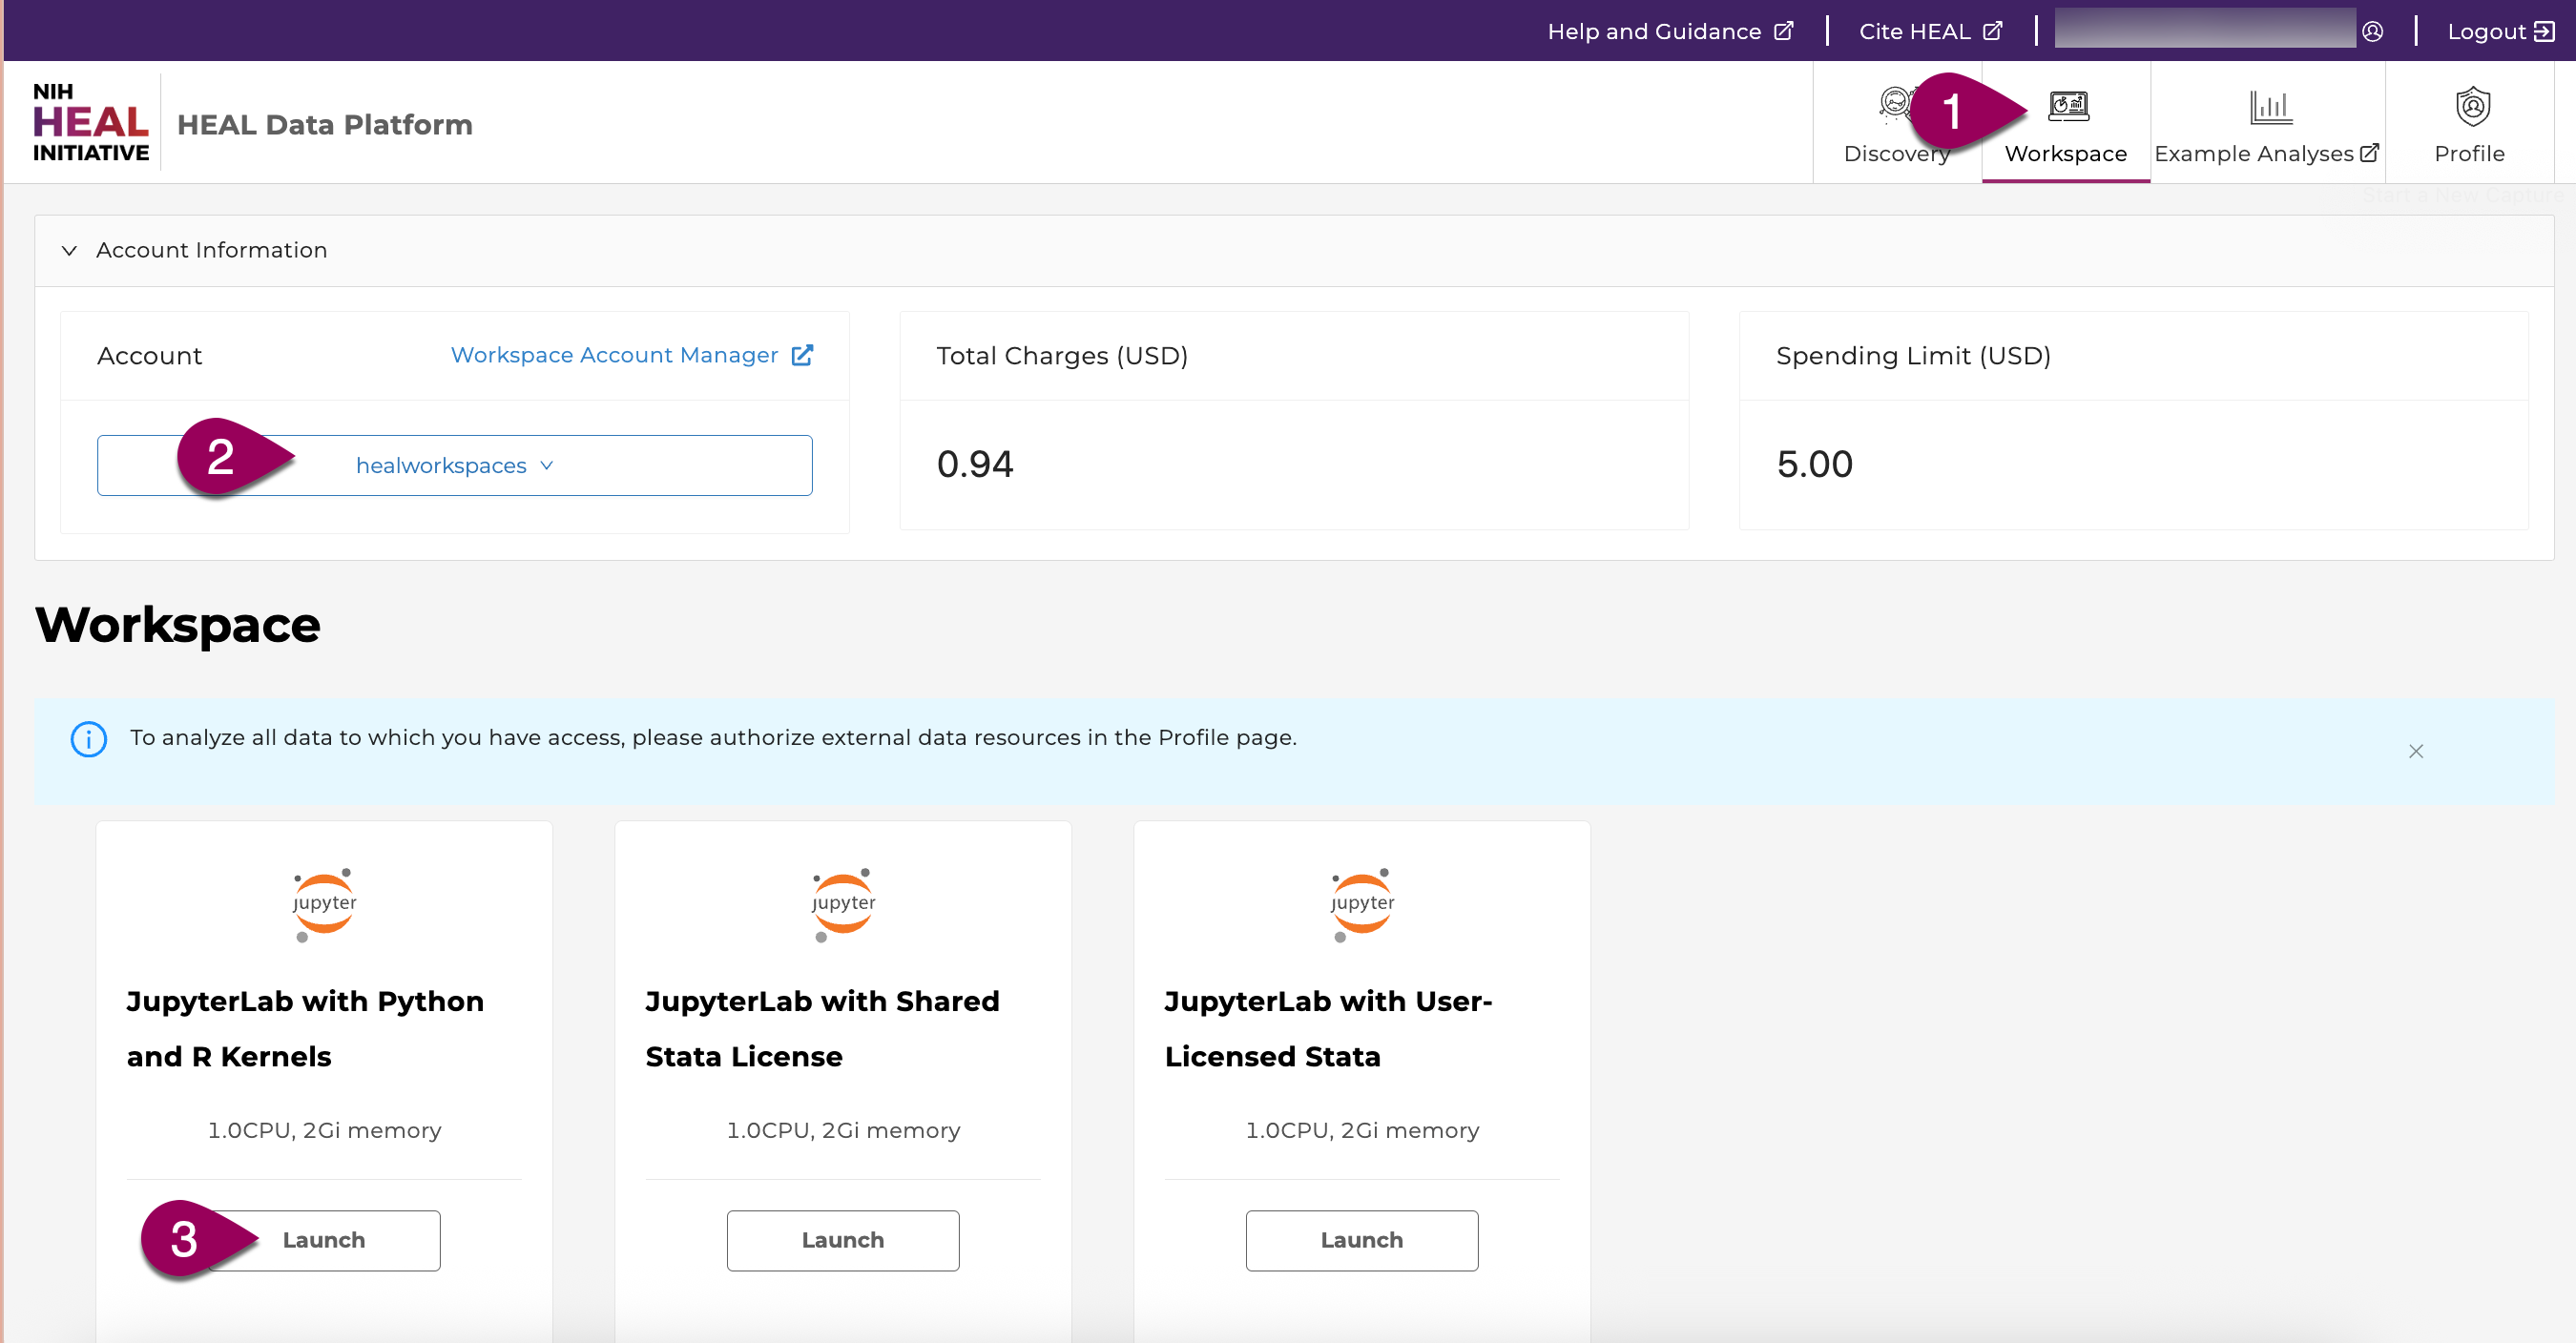Click the Jupyter logo on Python and R card
2576x1343 pixels.
coord(324,904)
